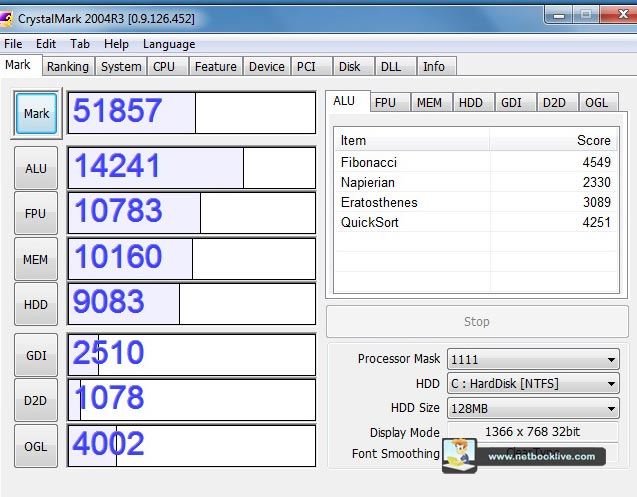Switch to the Feature tab
637x497 pixels.
click(x=216, y=66)
